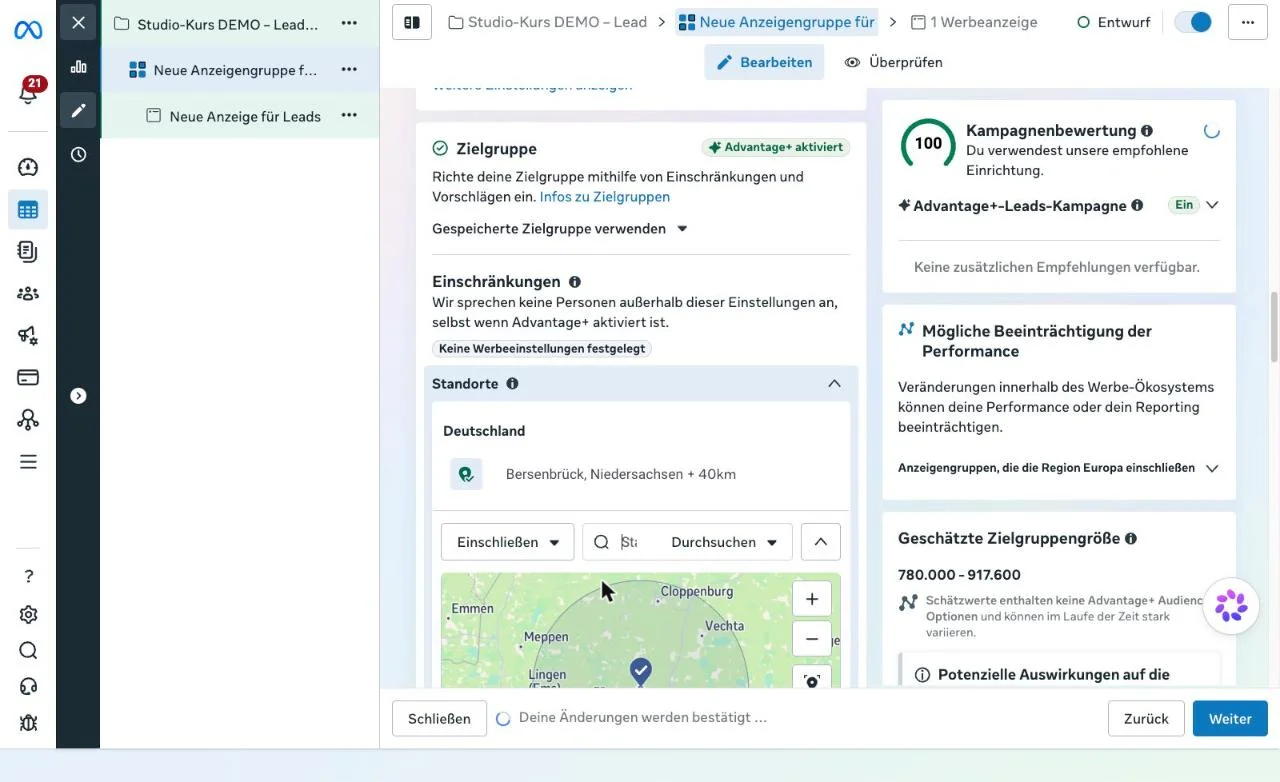1280x782 pixels.
Task: Expand Advantage+-Leads-Kampagne details chevron
Action: tap(1212, 205)
